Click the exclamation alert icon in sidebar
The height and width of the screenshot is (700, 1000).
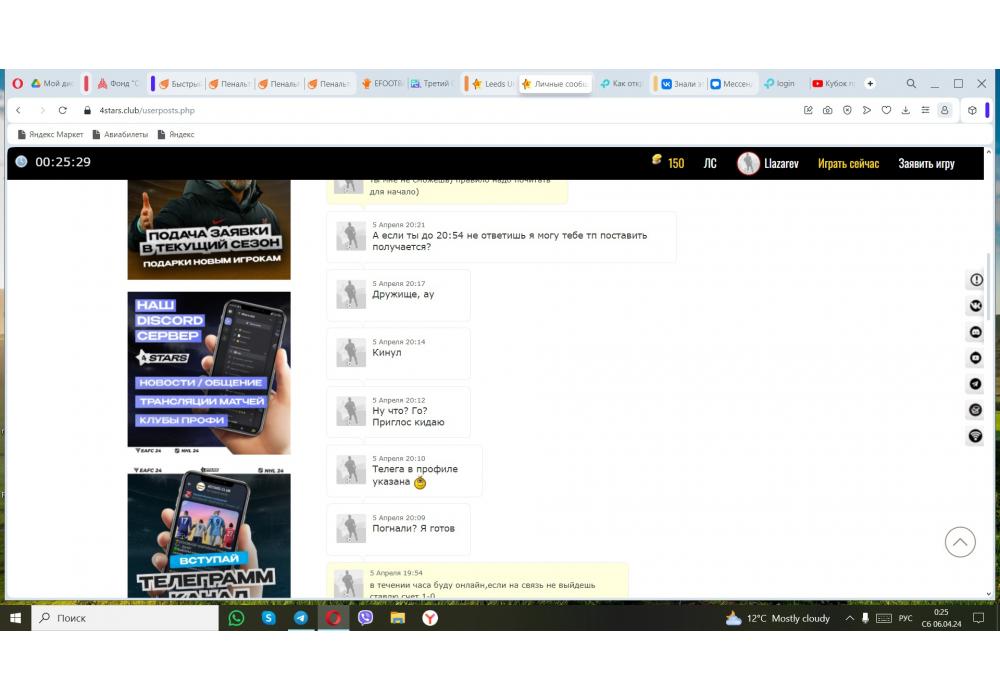[975, 280]
